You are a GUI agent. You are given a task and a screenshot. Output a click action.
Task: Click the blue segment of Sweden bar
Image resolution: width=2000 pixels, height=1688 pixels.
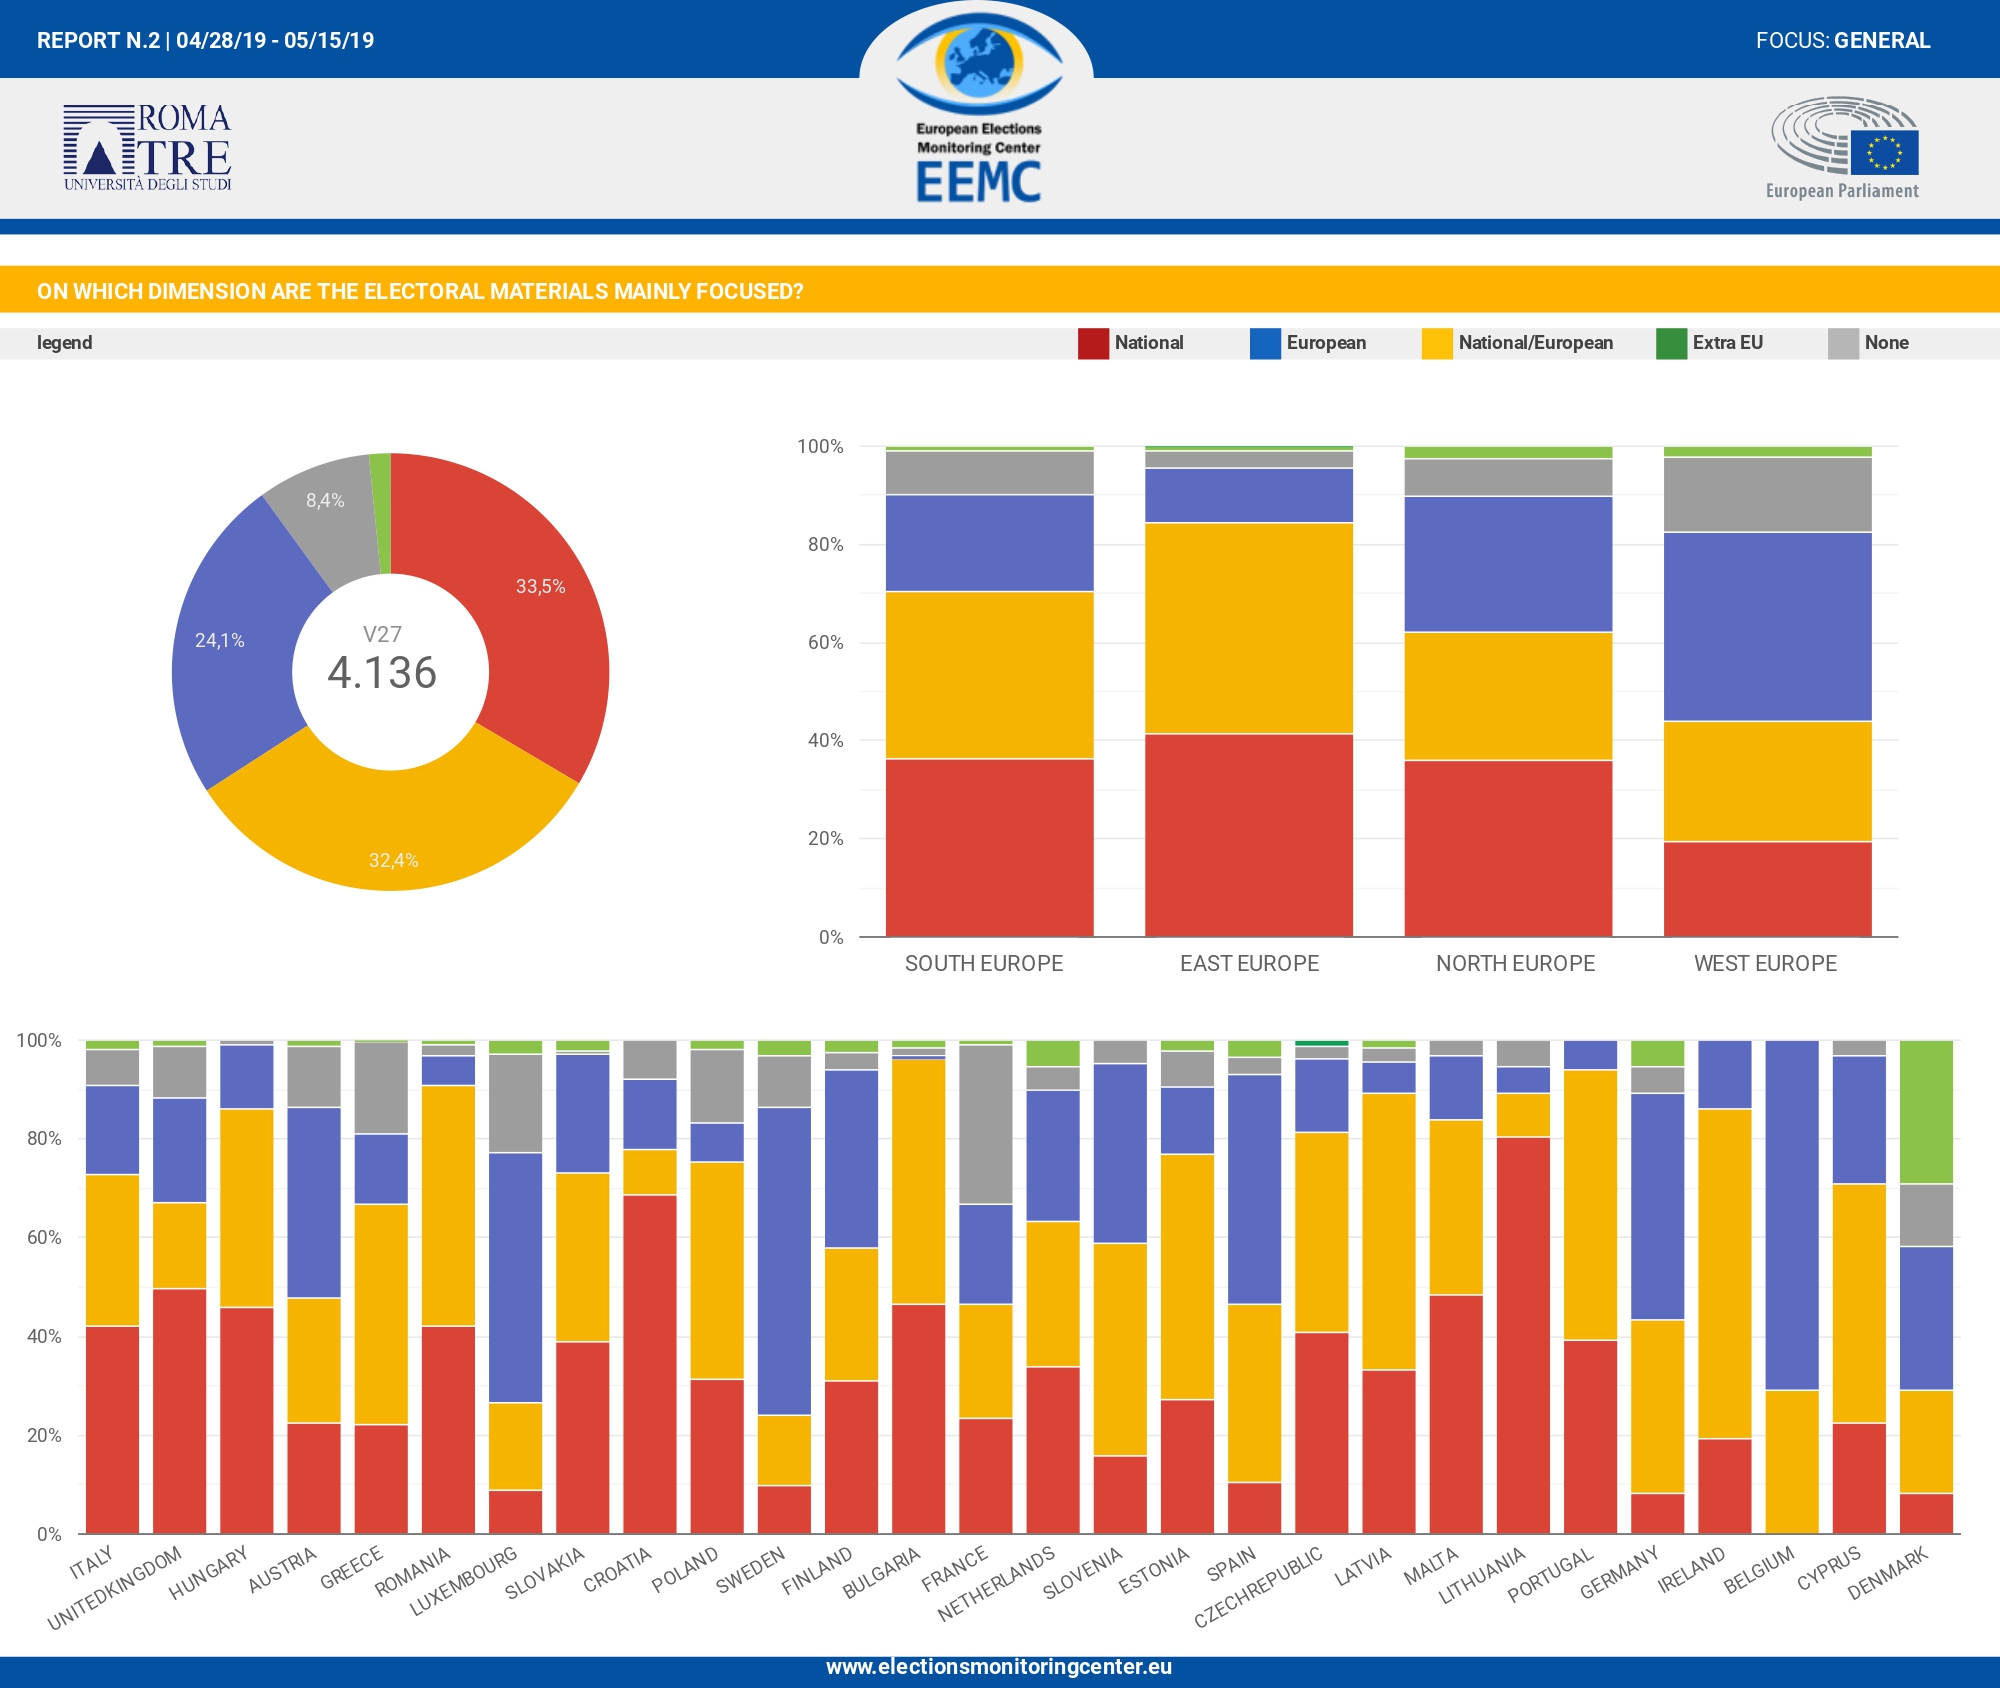click(784, 1261)
